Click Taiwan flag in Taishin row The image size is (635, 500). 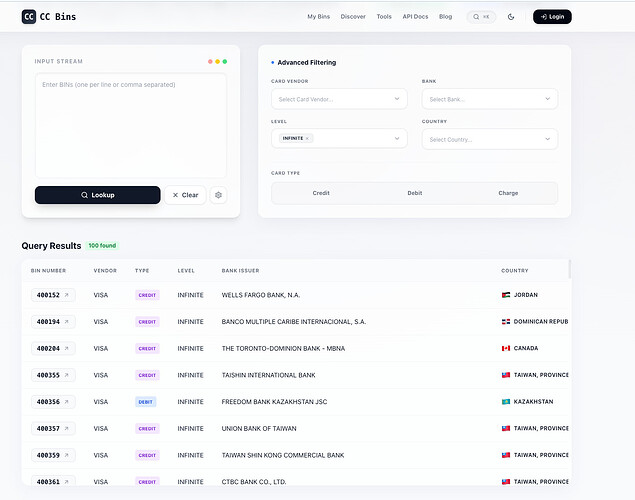[506, 375]
